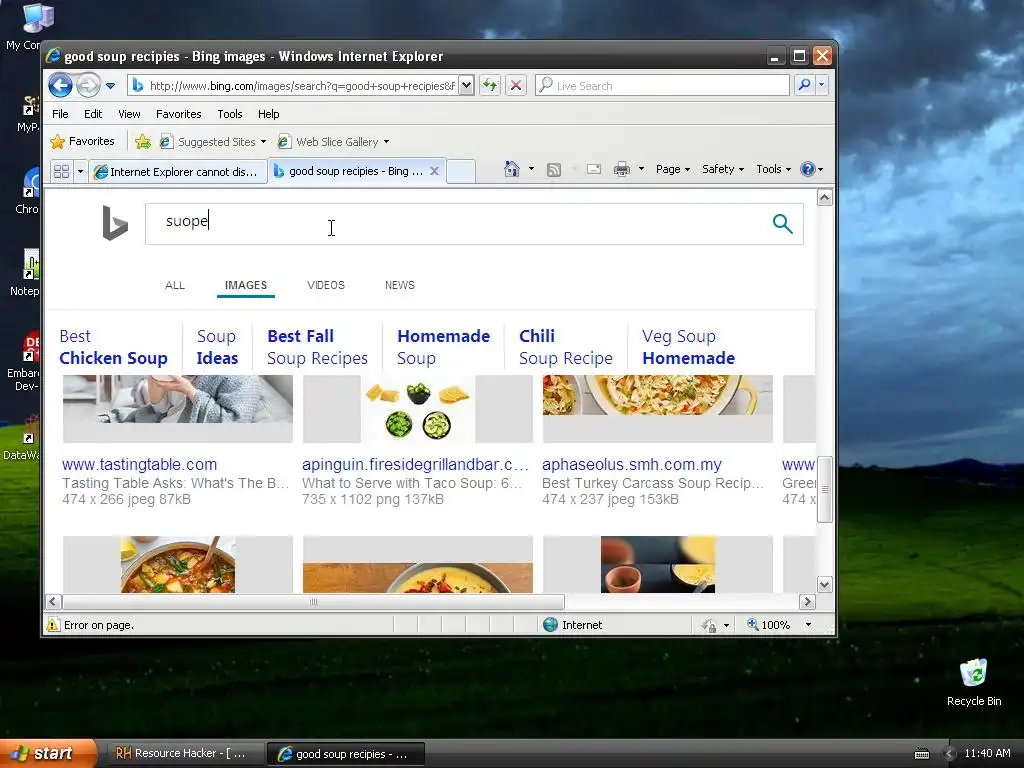The width and height of the screenshot is (1024, 768).
Task: Refresh the page with the green arrows icon
Action: 490,85
